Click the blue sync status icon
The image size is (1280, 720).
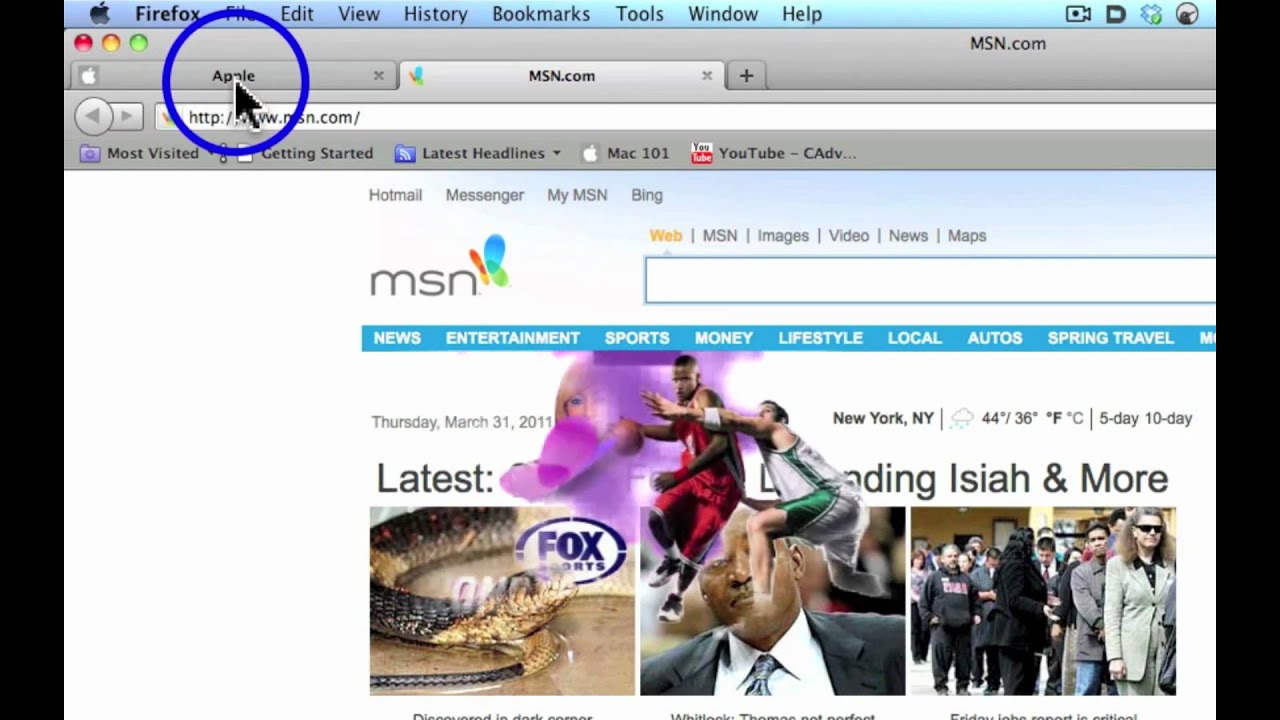coord(1152,14)
